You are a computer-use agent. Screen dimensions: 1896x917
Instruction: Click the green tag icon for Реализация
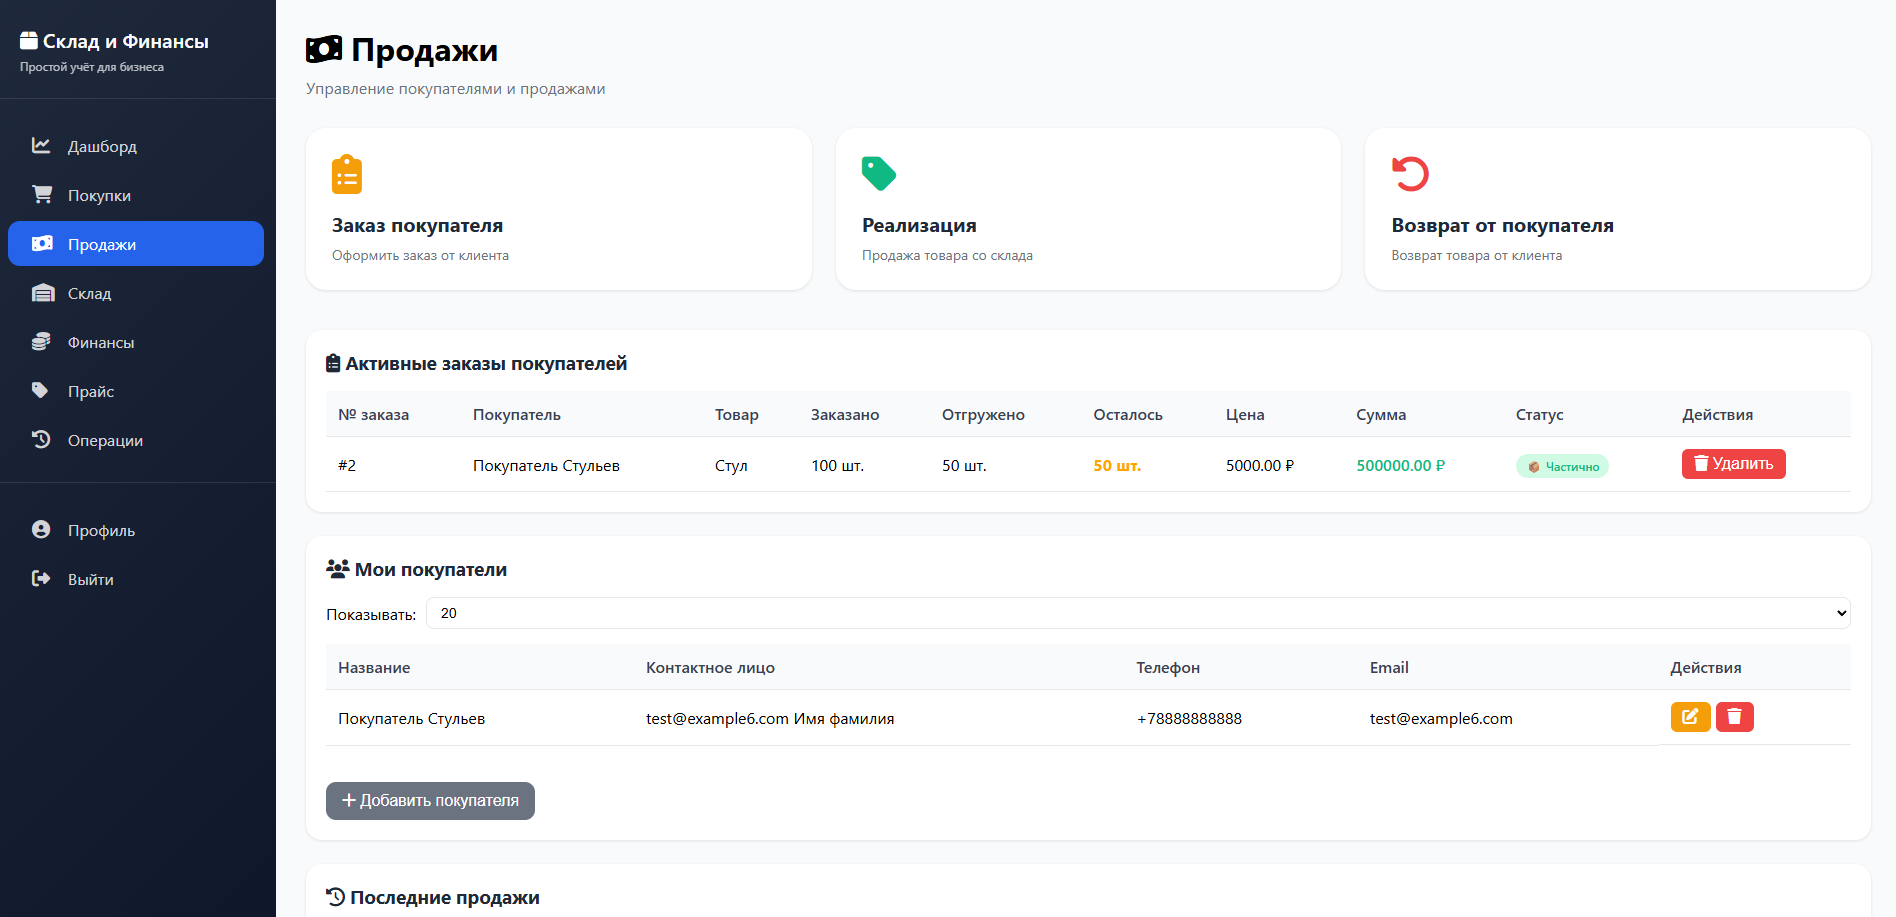878,174
